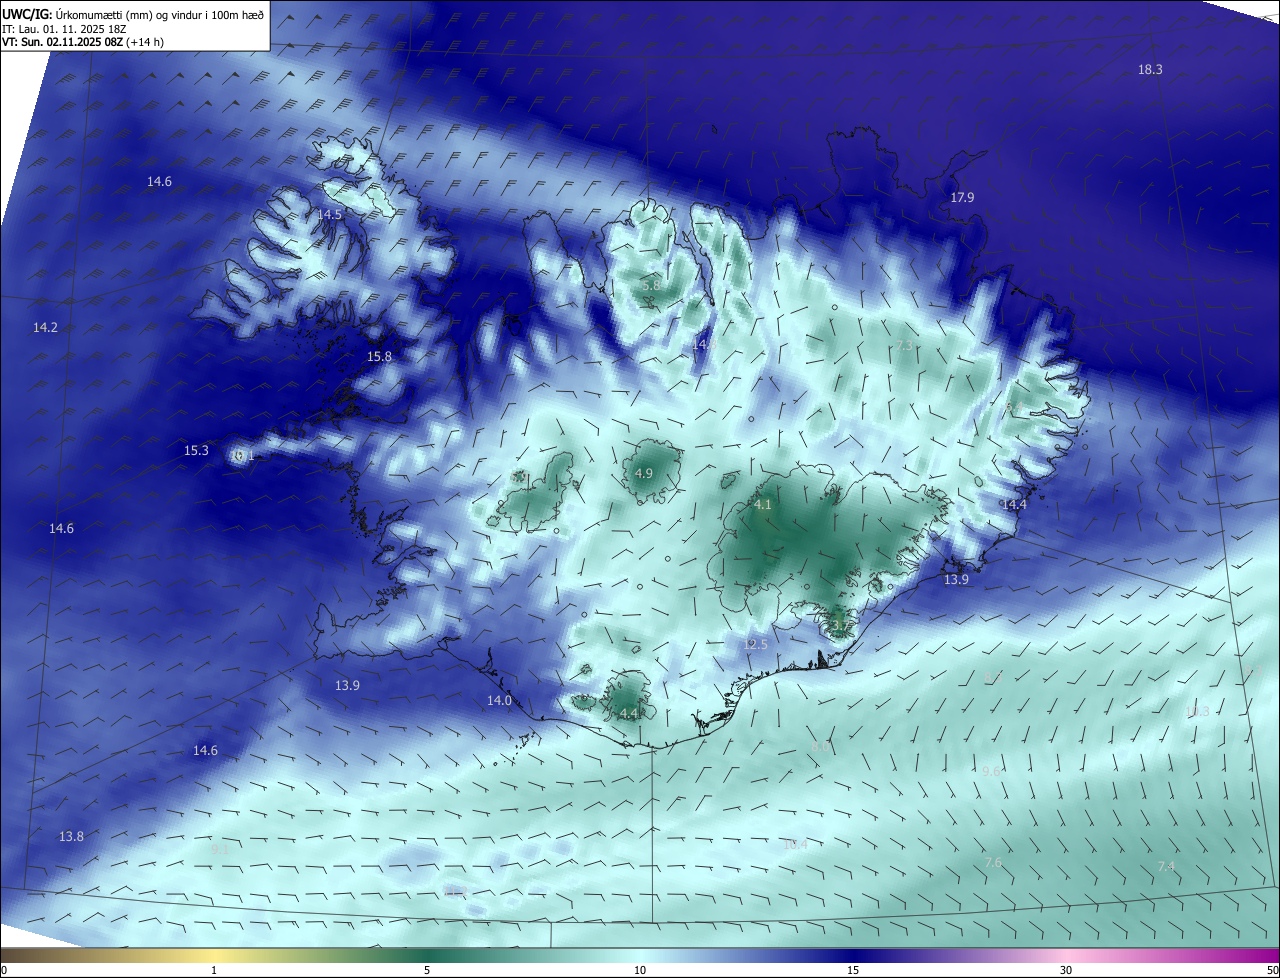Click the 10.1 value at Snæfellsnes tip
Viewport: 1280px width, 978px height.
coord(243,455)
